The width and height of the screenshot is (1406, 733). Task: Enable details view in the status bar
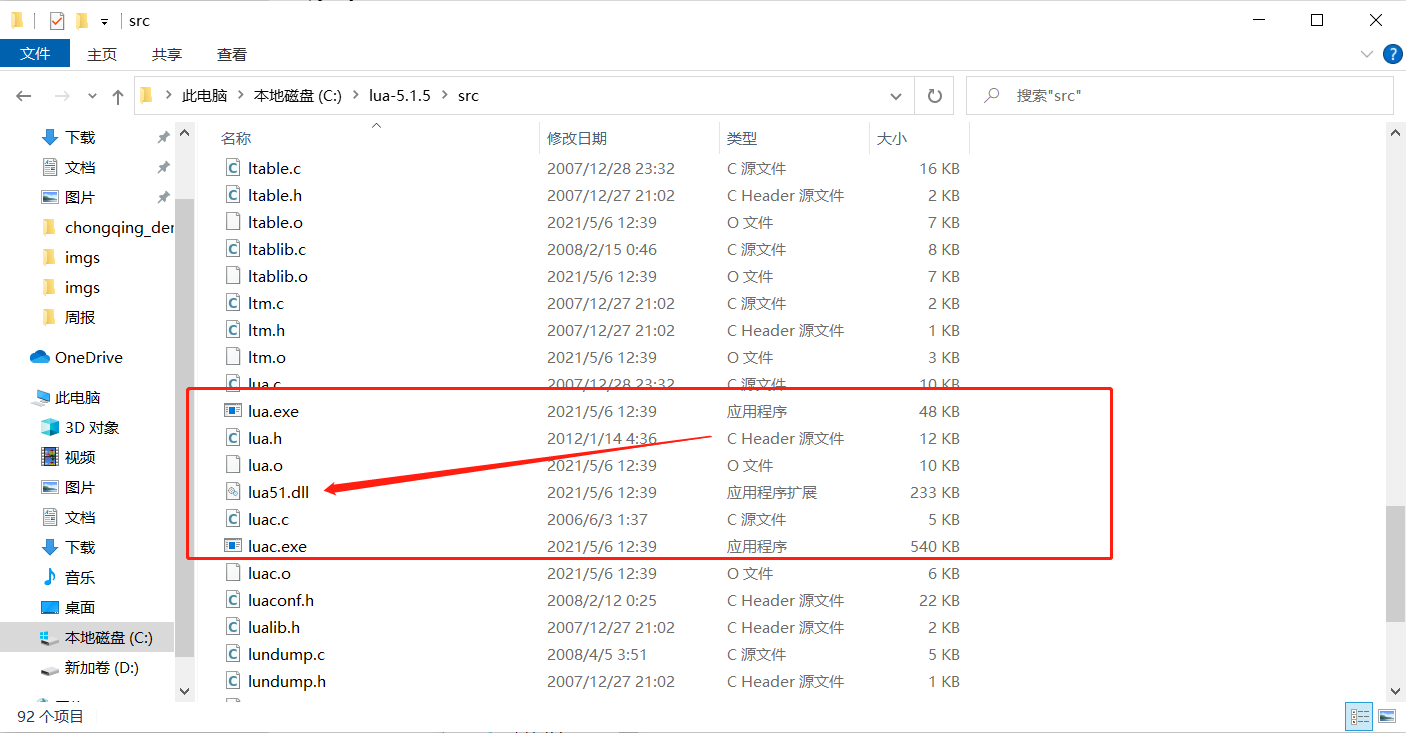1360,716
